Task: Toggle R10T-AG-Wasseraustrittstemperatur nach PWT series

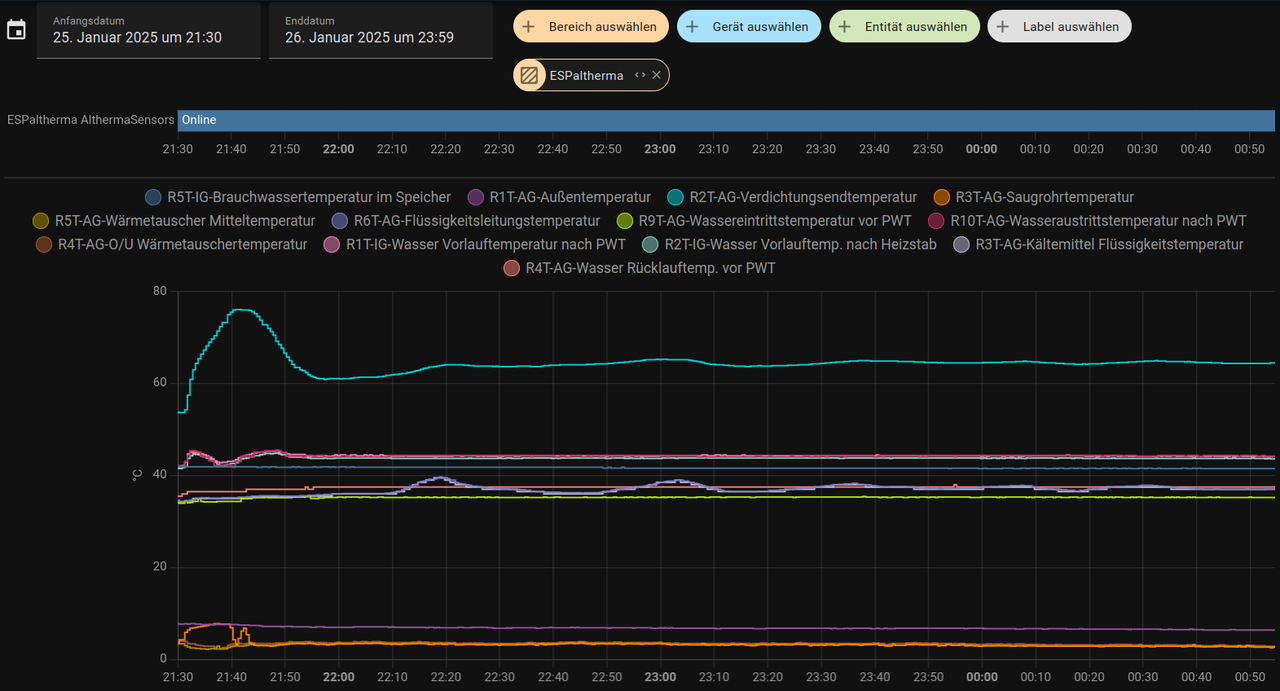Action: (1087, 220)
